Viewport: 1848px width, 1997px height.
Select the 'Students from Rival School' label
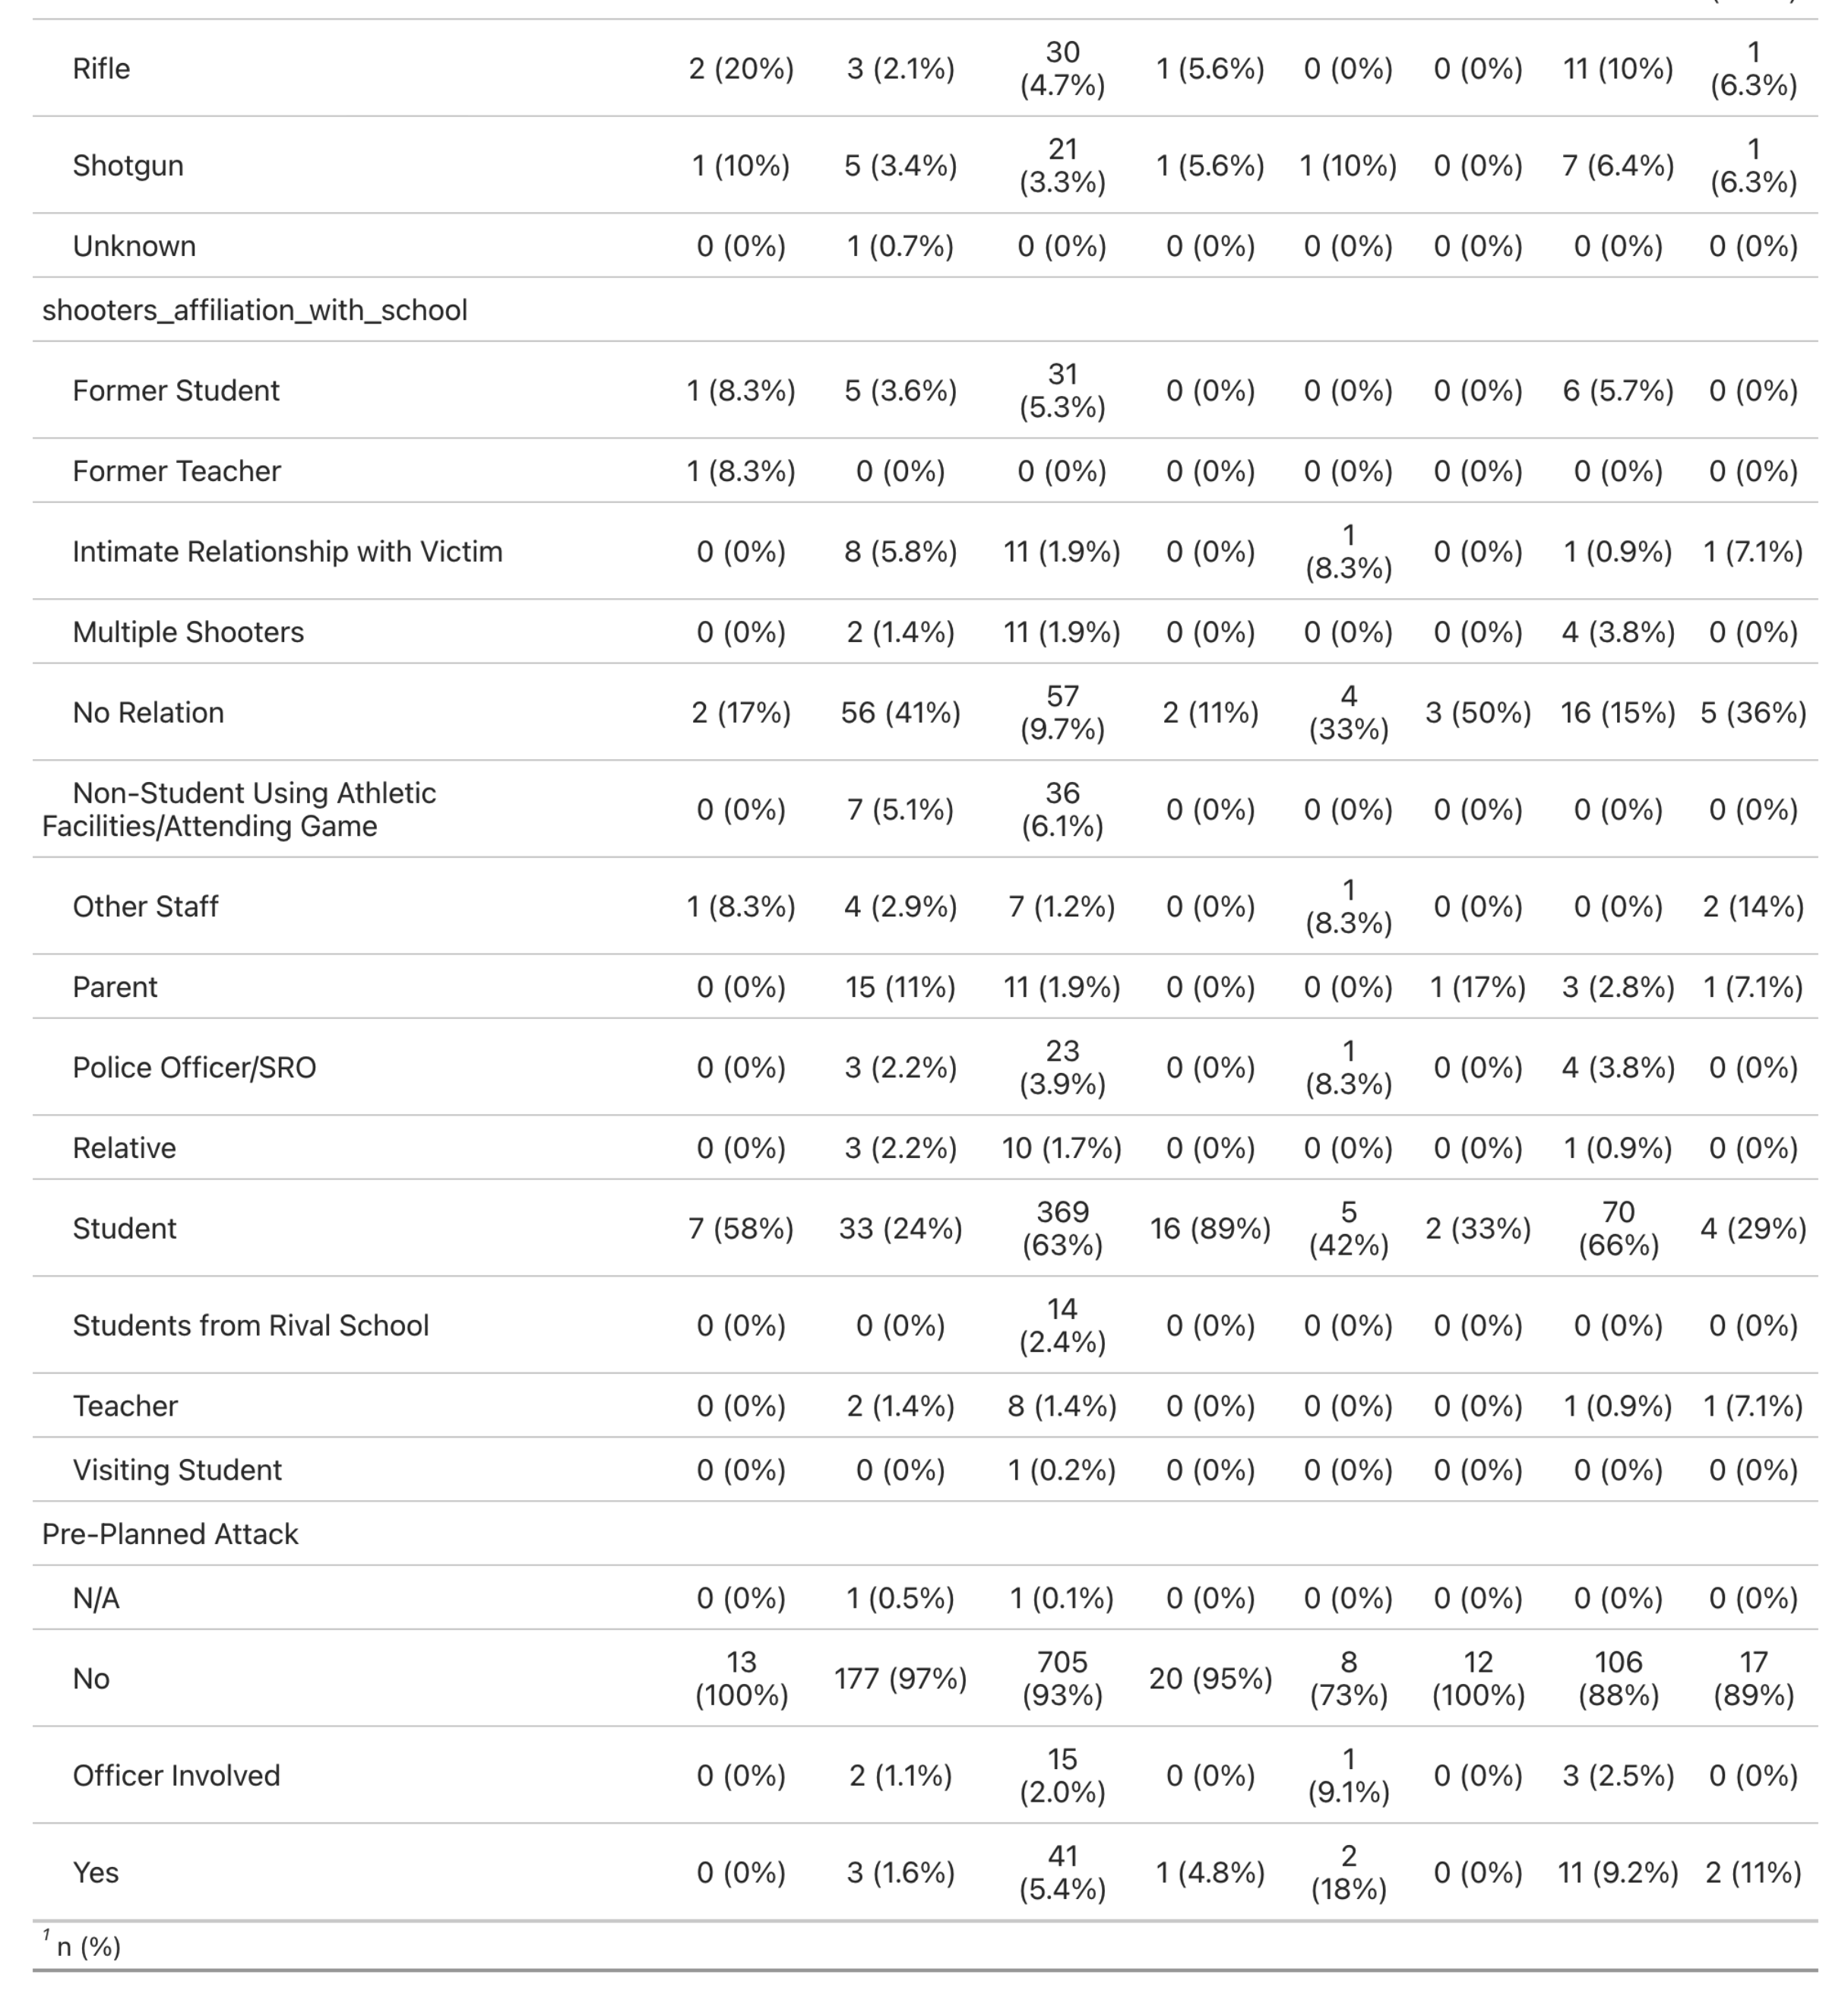[250, 1325]
